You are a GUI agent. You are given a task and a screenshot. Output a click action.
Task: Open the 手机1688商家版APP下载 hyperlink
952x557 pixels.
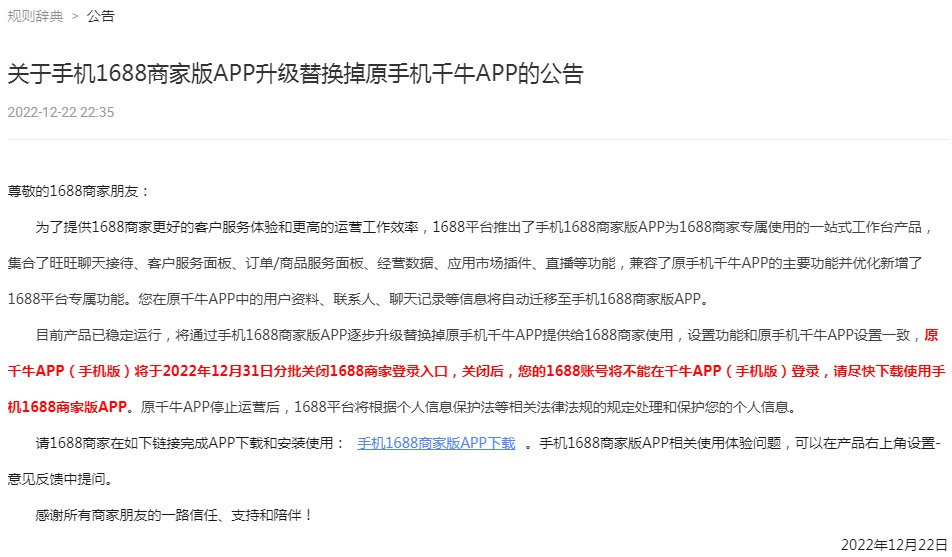tap(436, 443)
